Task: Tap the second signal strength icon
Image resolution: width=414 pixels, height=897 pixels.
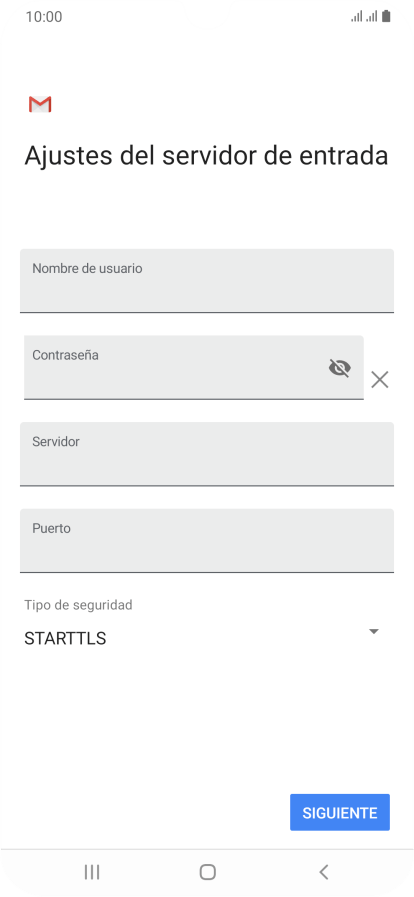Action: 372,17
